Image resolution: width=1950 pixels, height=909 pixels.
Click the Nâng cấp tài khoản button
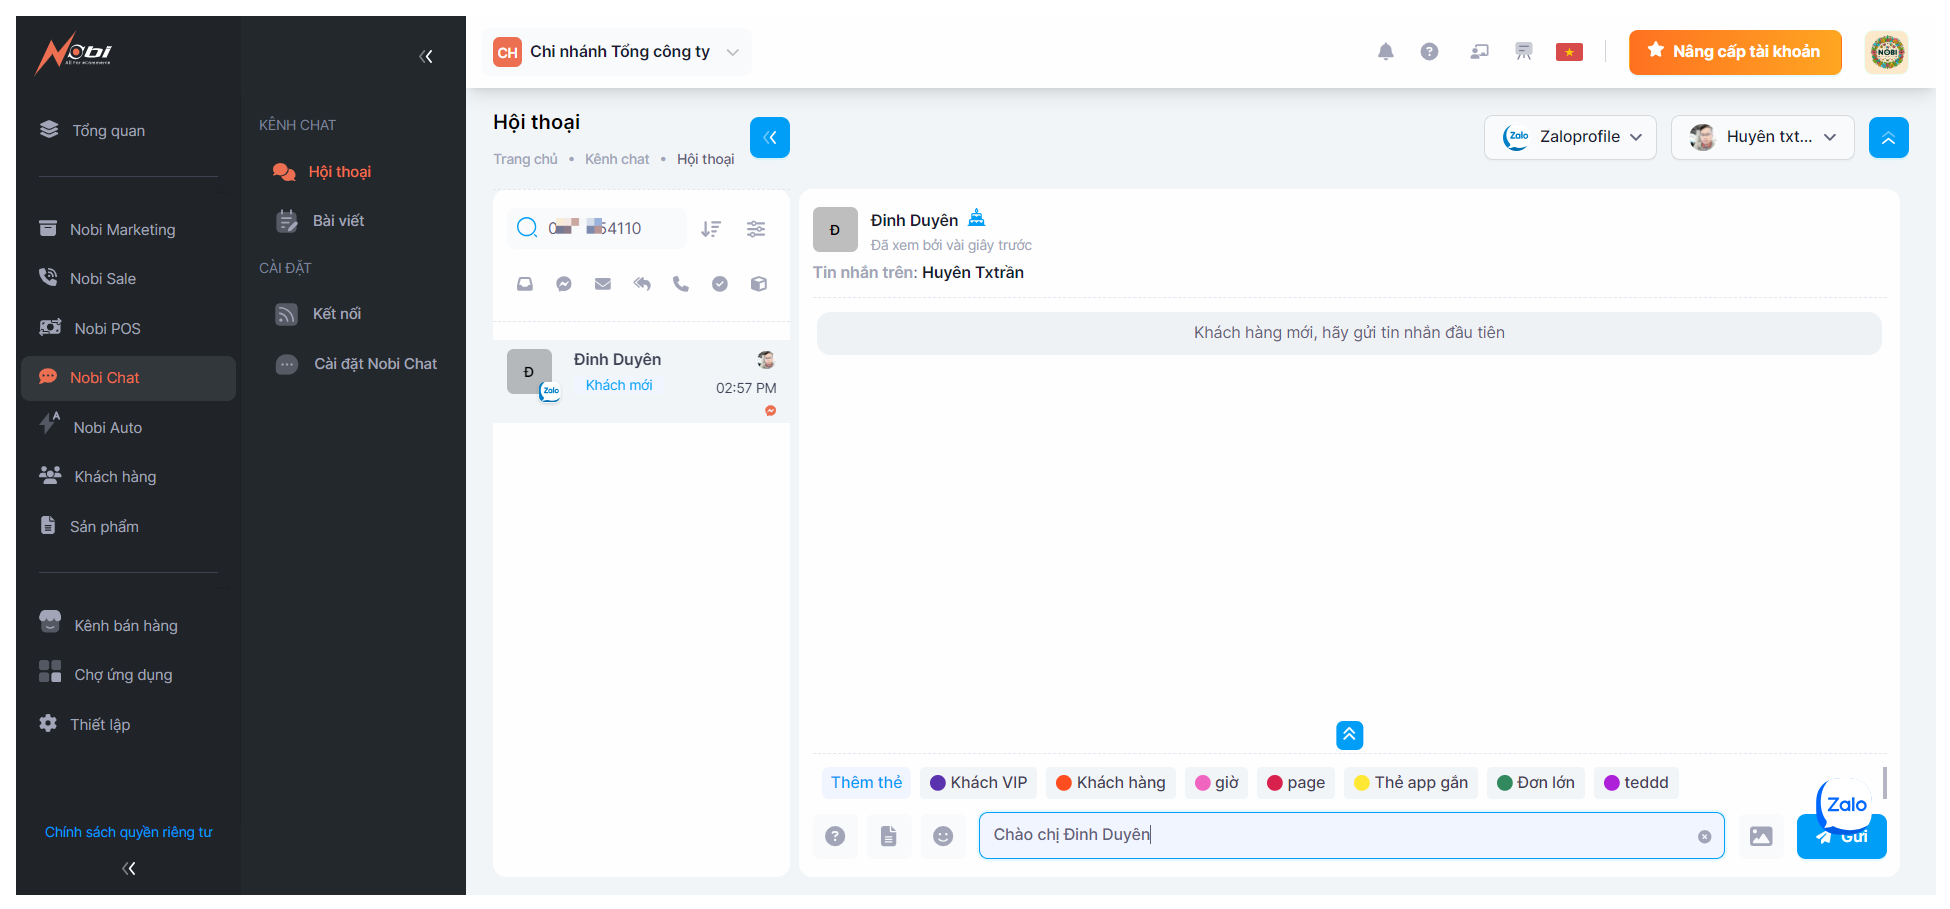(x=1734, y=52)
